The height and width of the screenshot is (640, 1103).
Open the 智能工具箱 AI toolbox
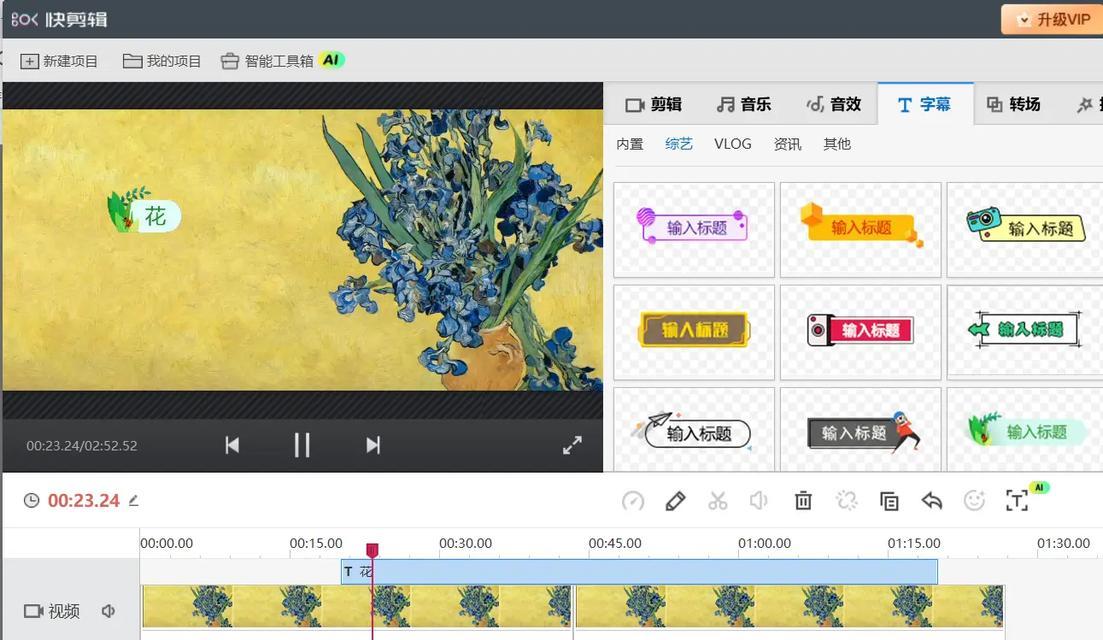tap(282, 61)
